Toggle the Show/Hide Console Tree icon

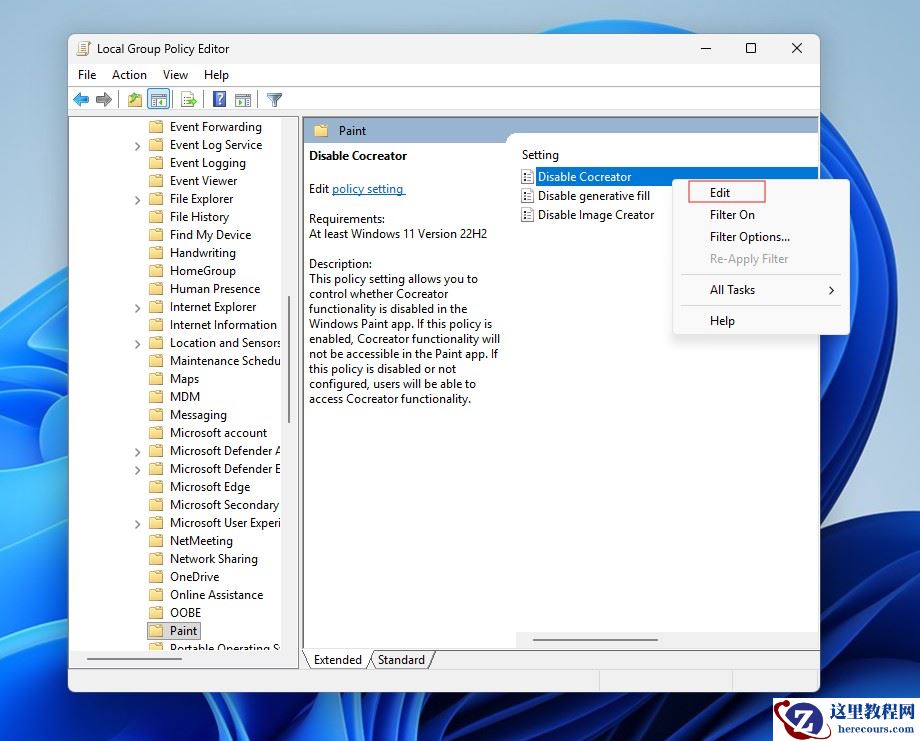(x=158, y=99)
